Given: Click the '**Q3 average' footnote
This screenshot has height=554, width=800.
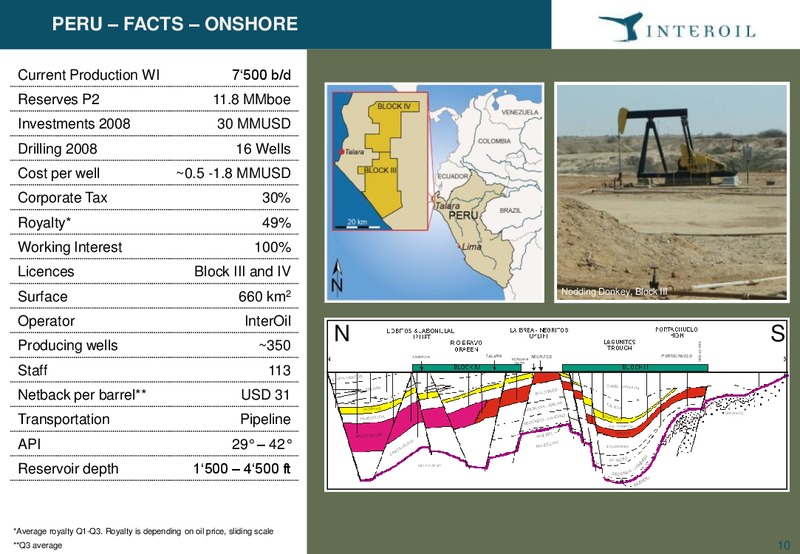Looking at the screenshot, I should (38, 545).
